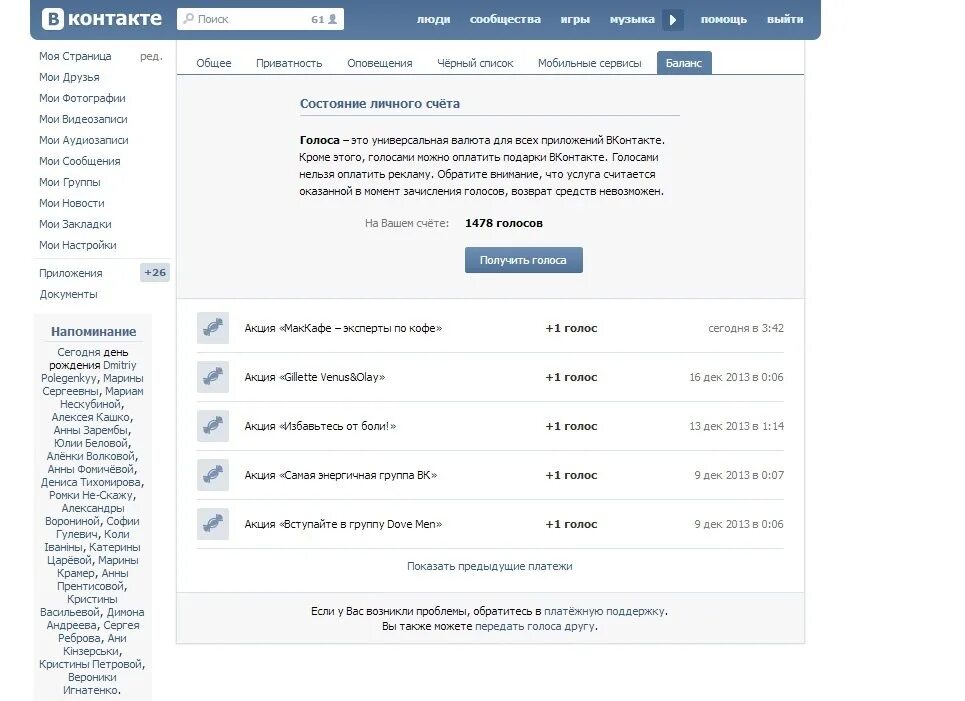This screenshot has height=701, width=965.
Task: Click the ред. edit link
Action: pos(151,56)
